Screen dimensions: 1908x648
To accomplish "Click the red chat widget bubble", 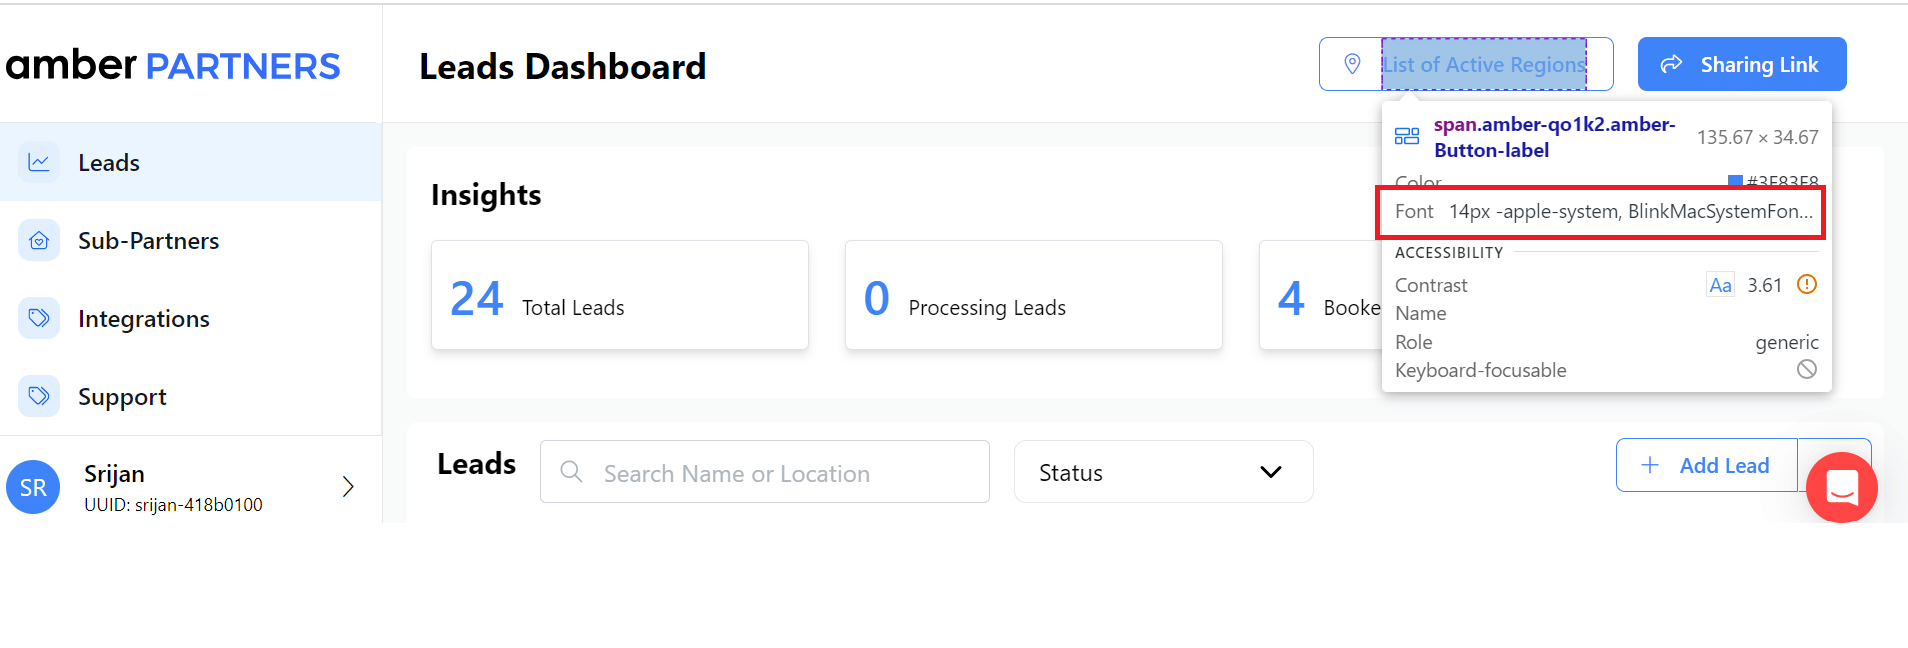I will 1841,487.
